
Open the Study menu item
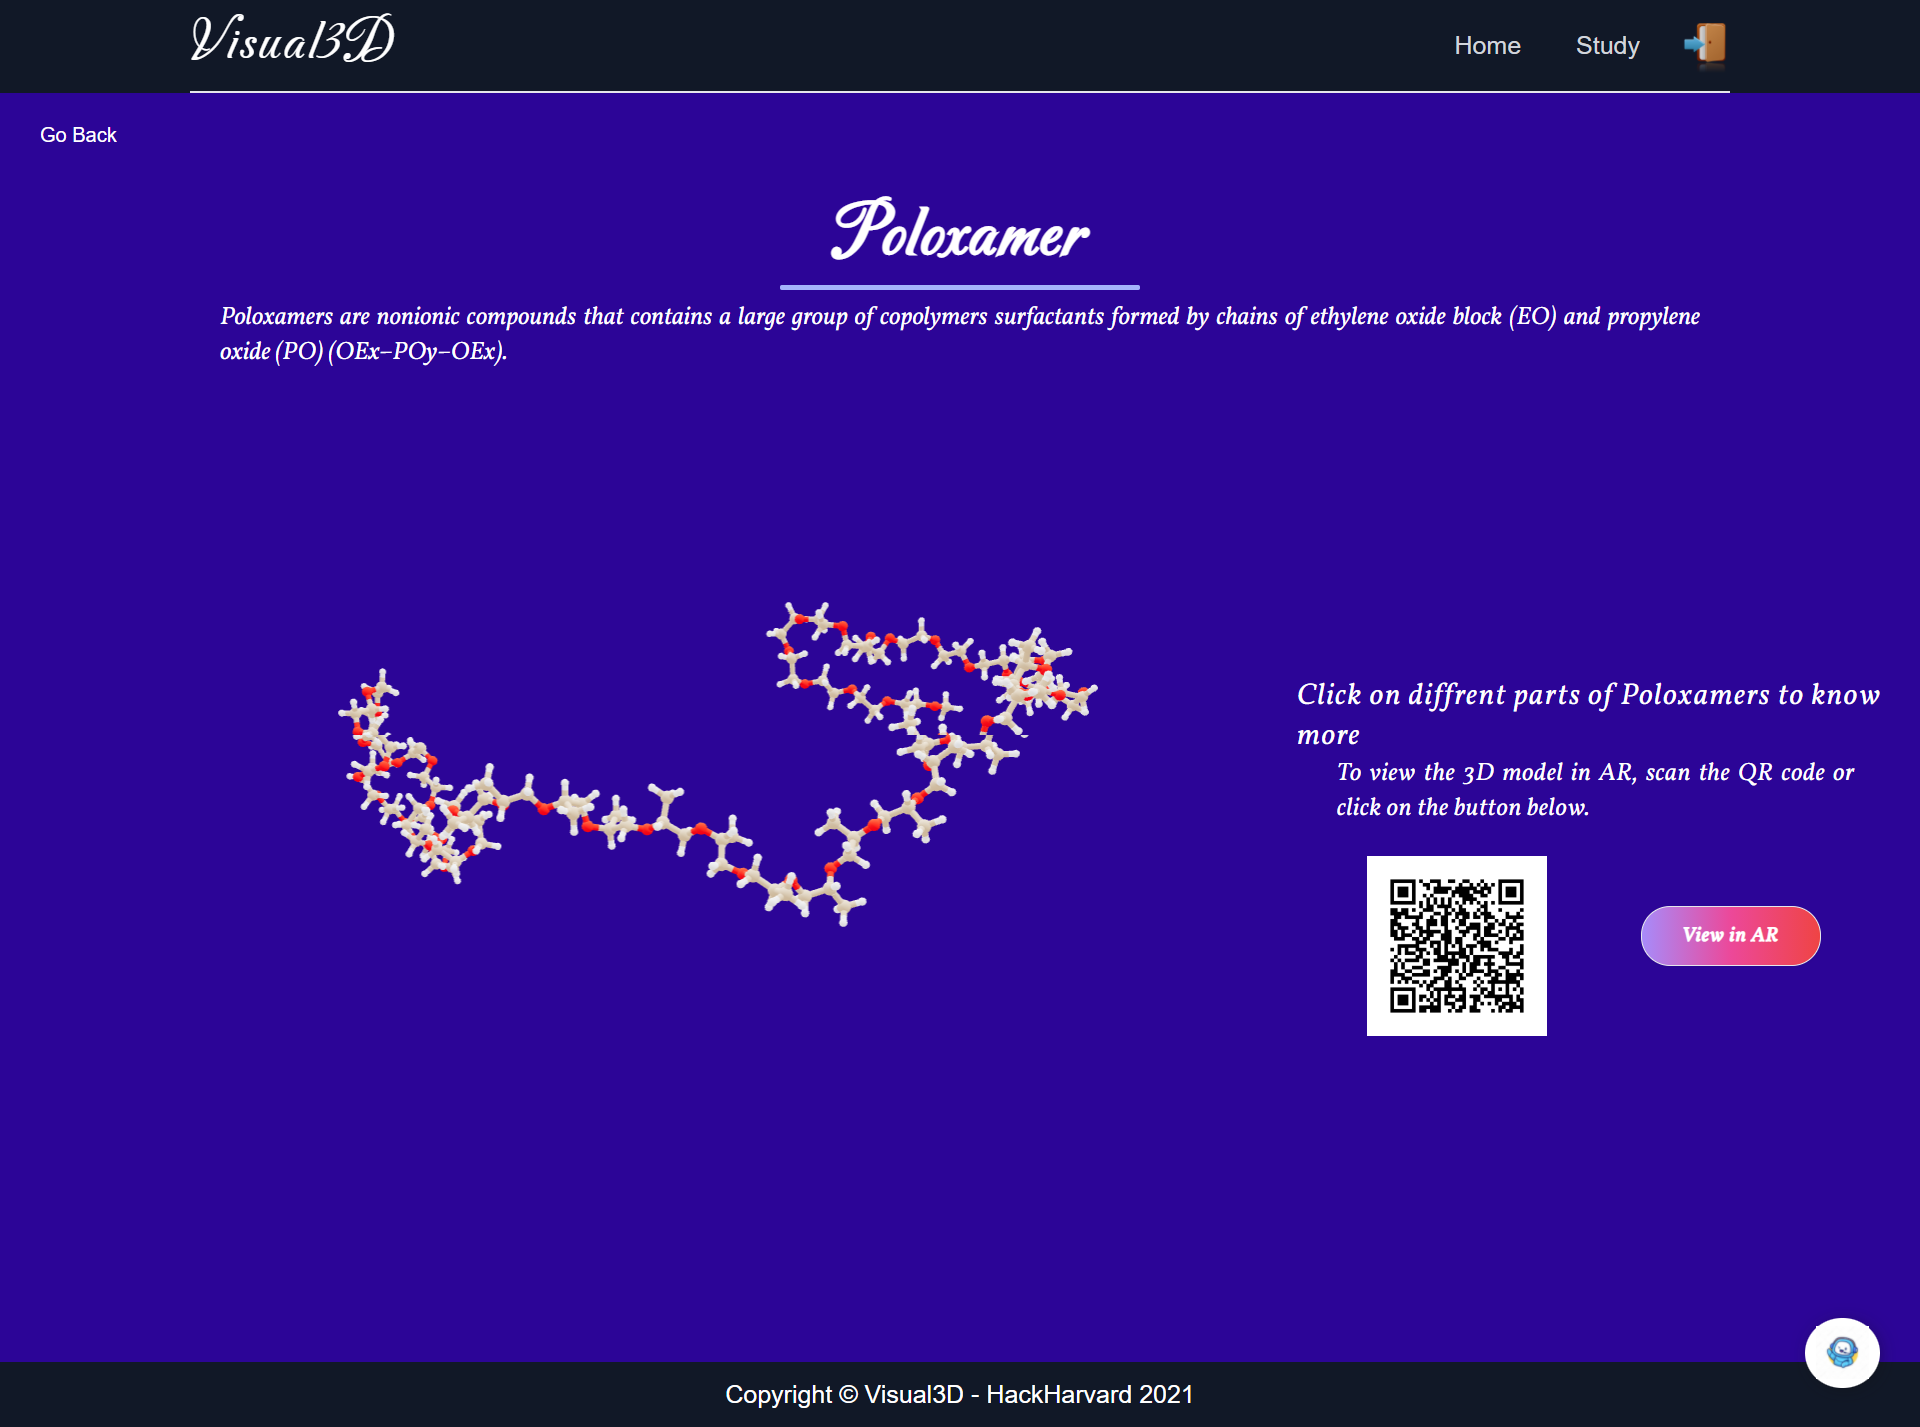coord(1607,46)
